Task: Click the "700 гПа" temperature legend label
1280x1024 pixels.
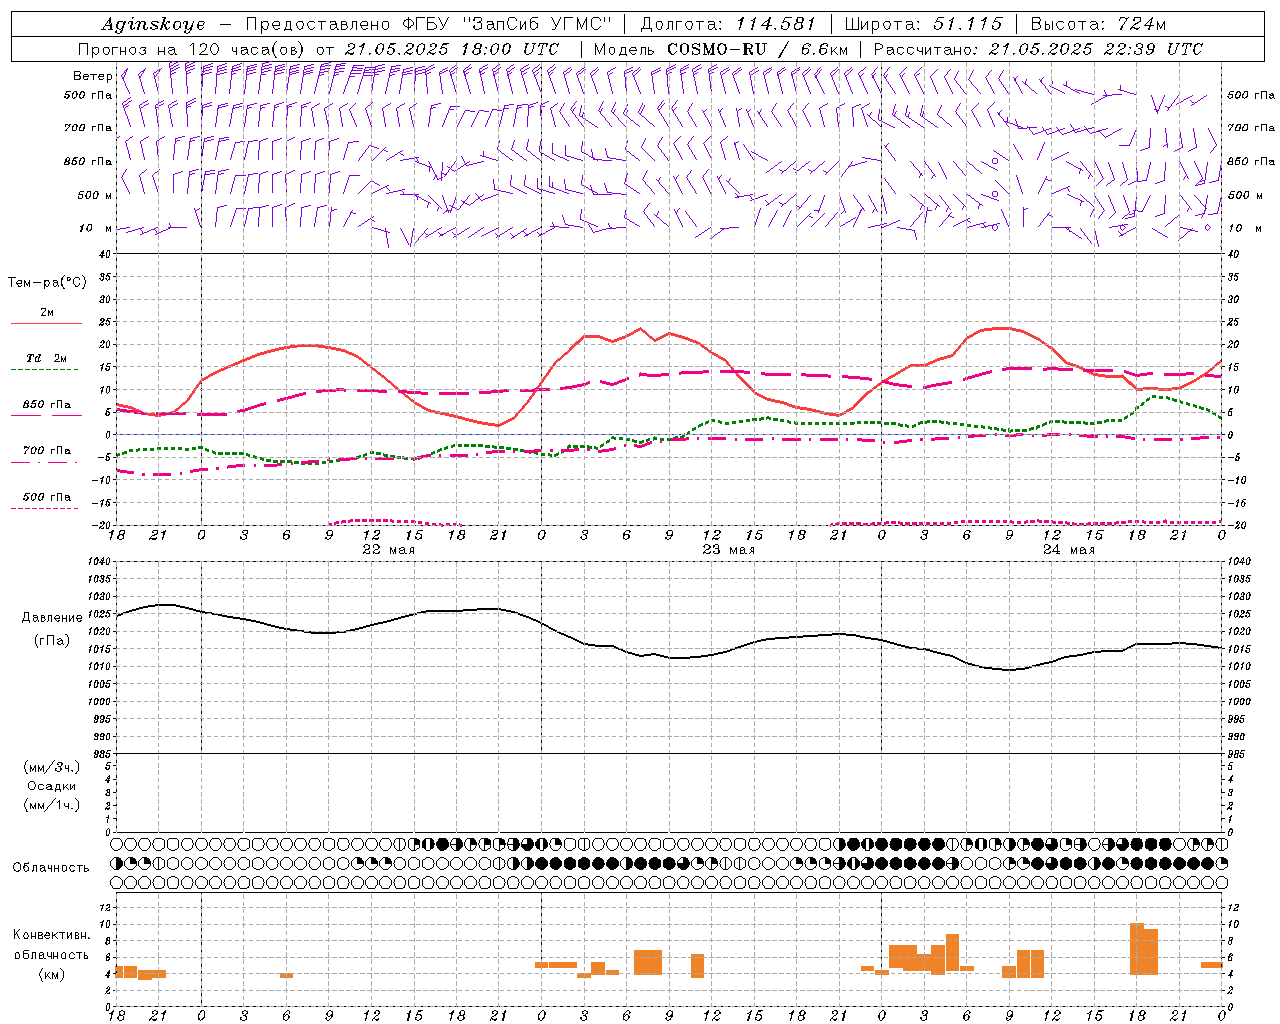Action: pyautogui.click(x=46, y=450)
